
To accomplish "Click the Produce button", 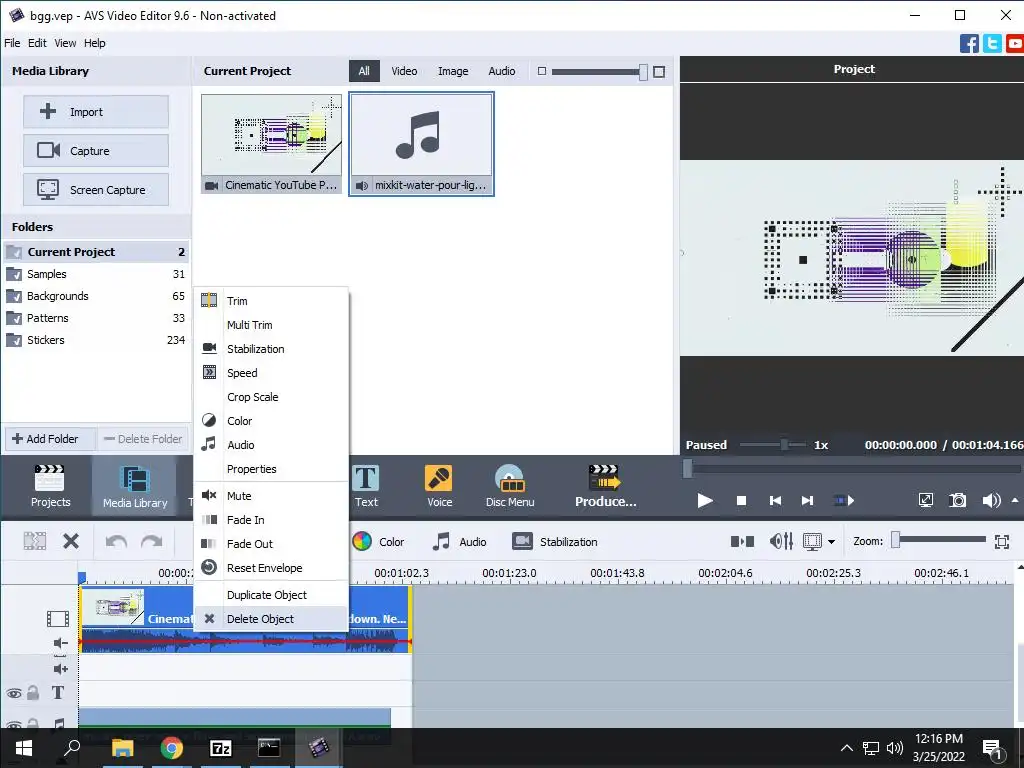I will tap(605, 486).
